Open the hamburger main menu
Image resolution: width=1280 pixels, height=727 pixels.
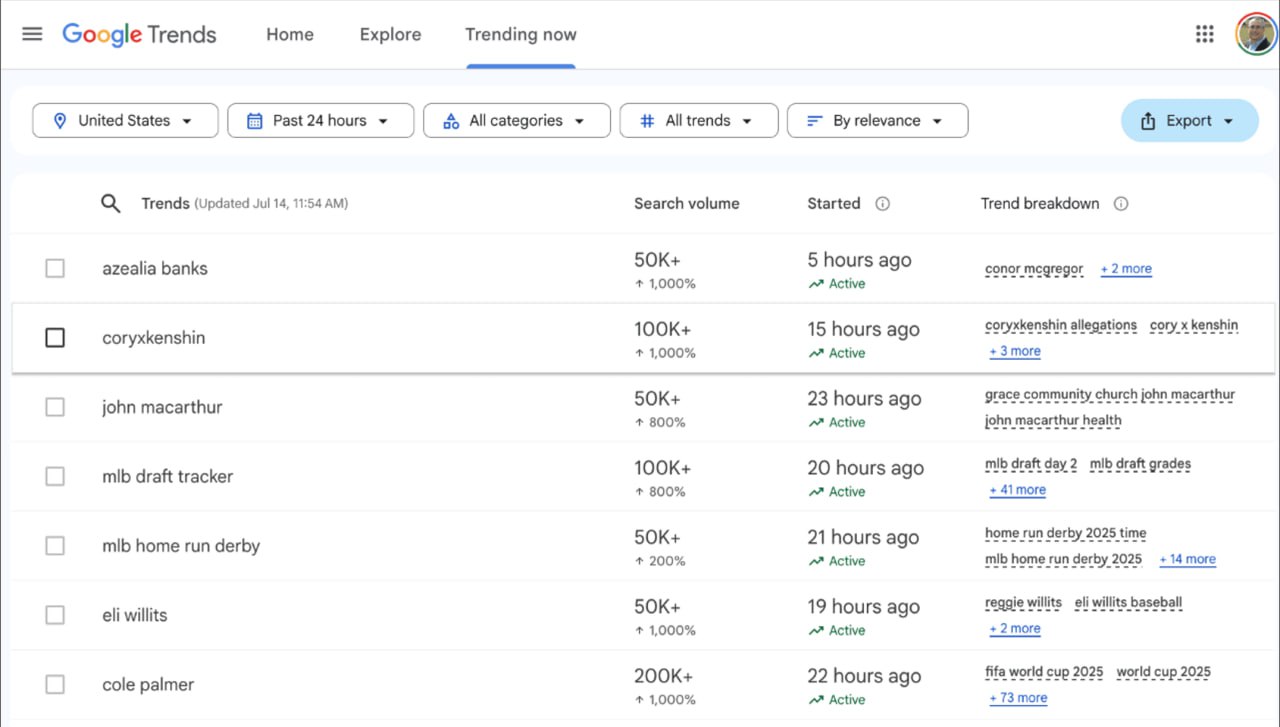click(32, 34)
